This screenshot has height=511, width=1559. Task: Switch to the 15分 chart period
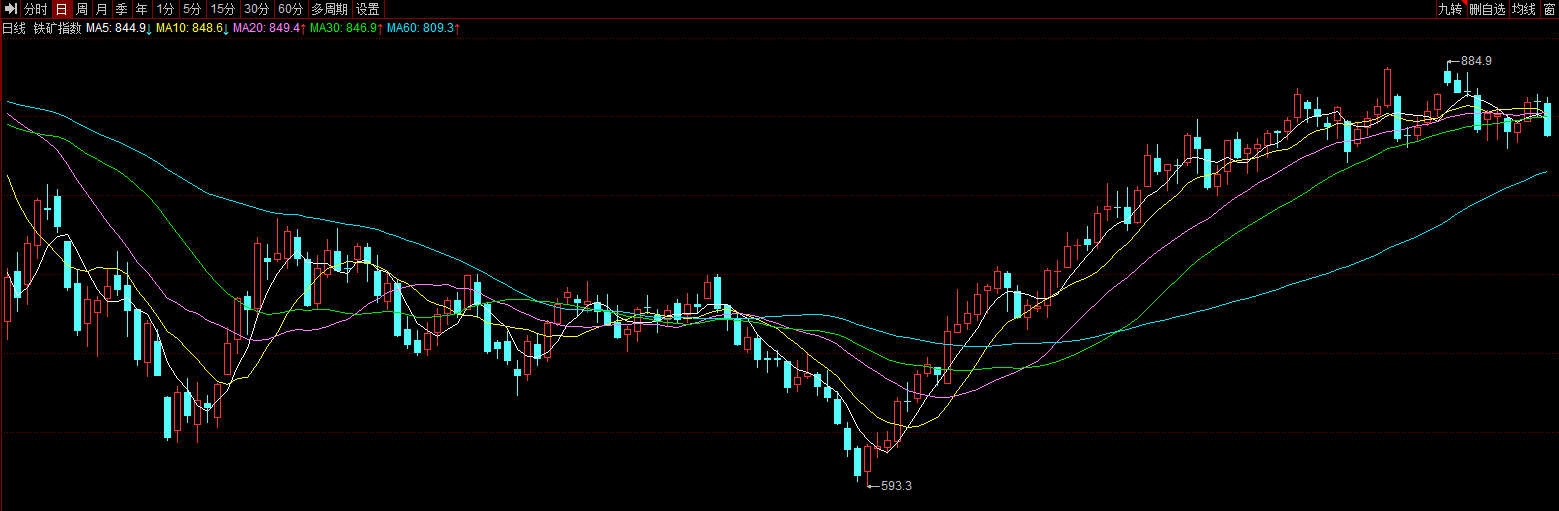(223, 9)
